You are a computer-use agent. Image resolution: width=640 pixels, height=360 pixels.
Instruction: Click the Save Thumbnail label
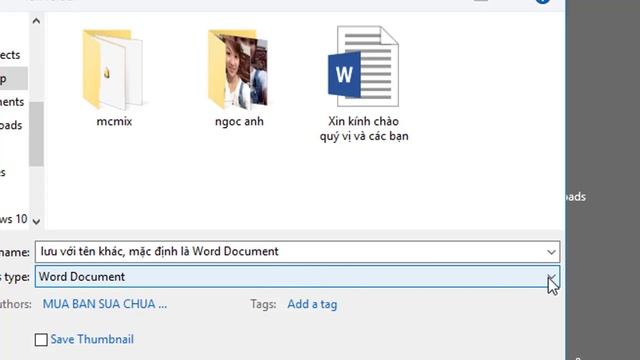coord(92,339)
